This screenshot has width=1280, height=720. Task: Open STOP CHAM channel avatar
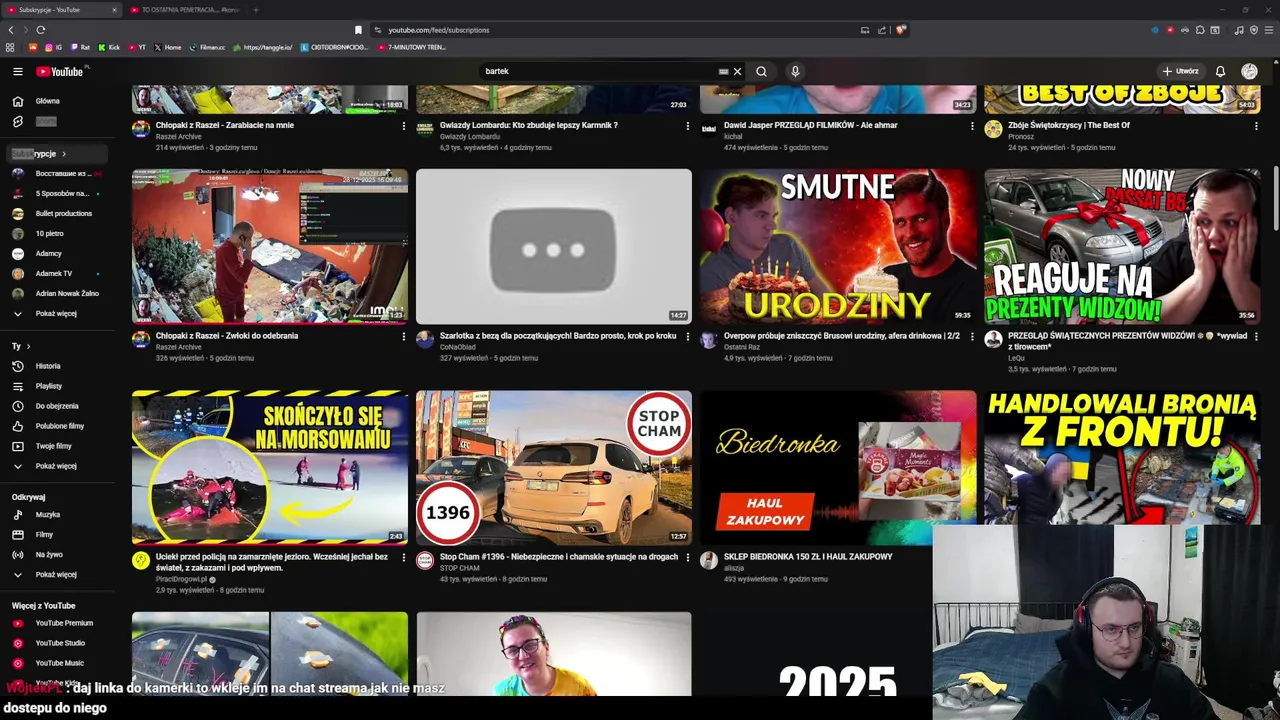pyautogui.click(x=425, y=561)
